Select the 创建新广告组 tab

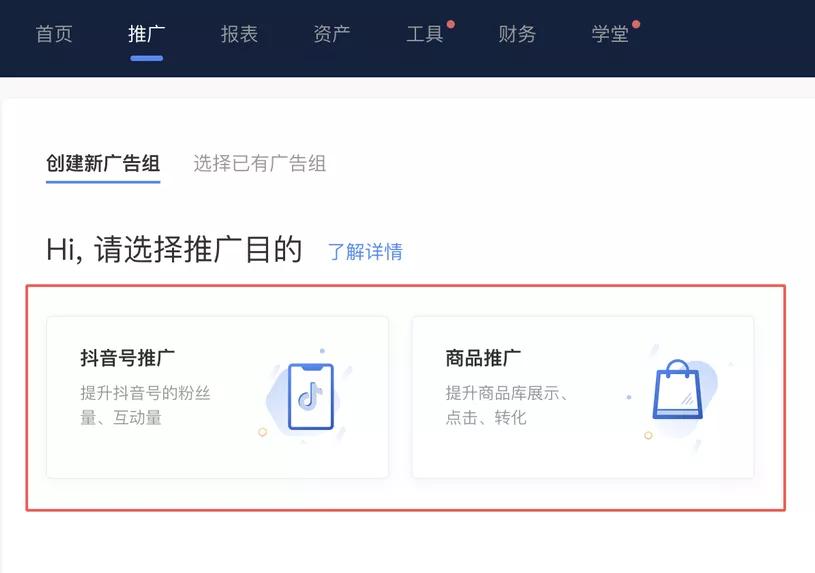103,163
